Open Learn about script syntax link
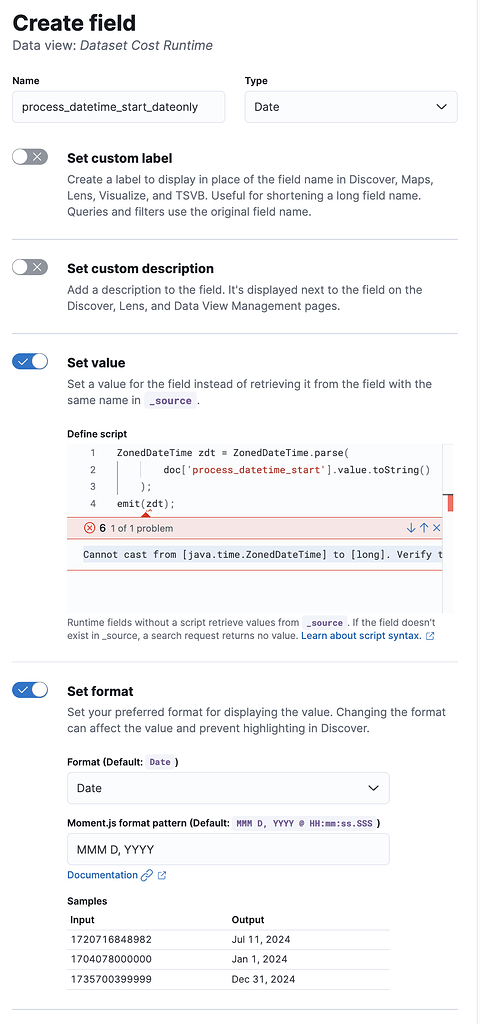 coord(361,635)
